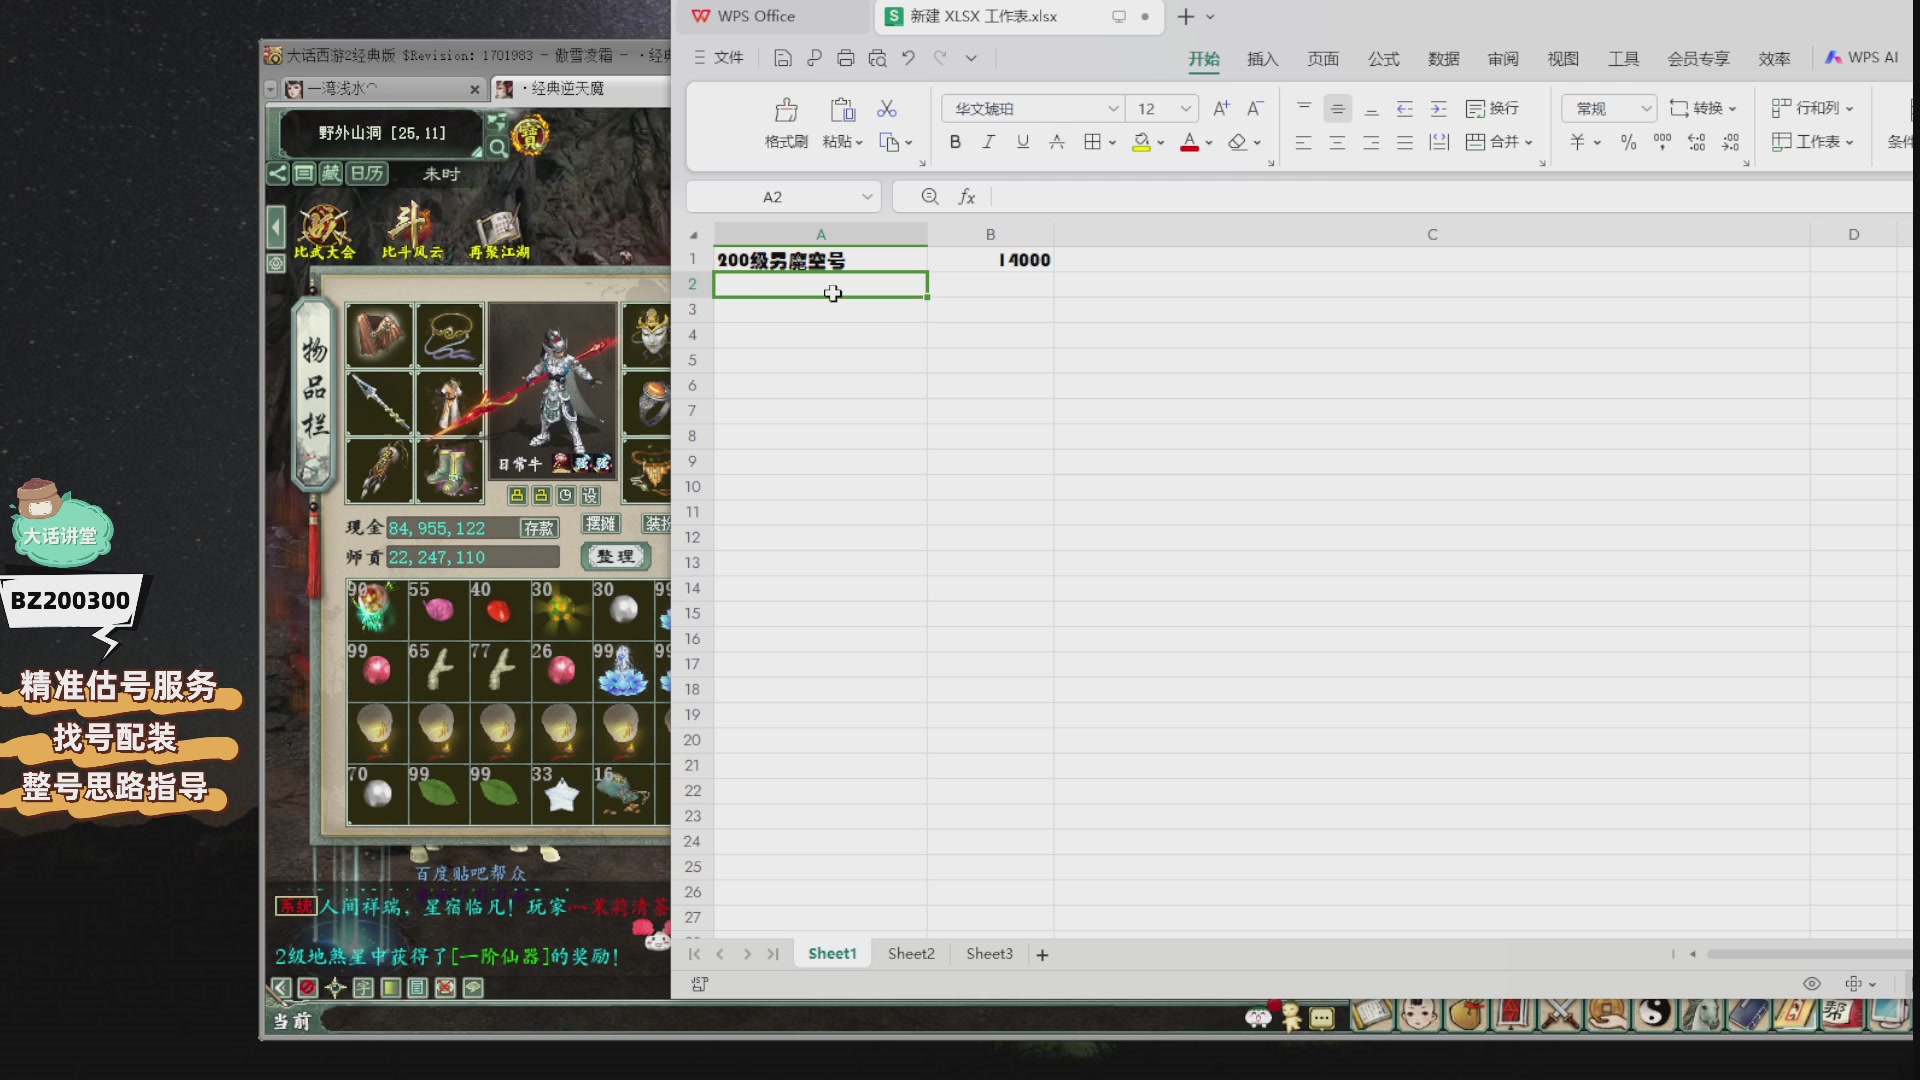This screenshot has height=1080, width=1920.
Task: Click the horizontal scrollbar of the sheet
Action: pyautogui.click(x=1808, y=954)
